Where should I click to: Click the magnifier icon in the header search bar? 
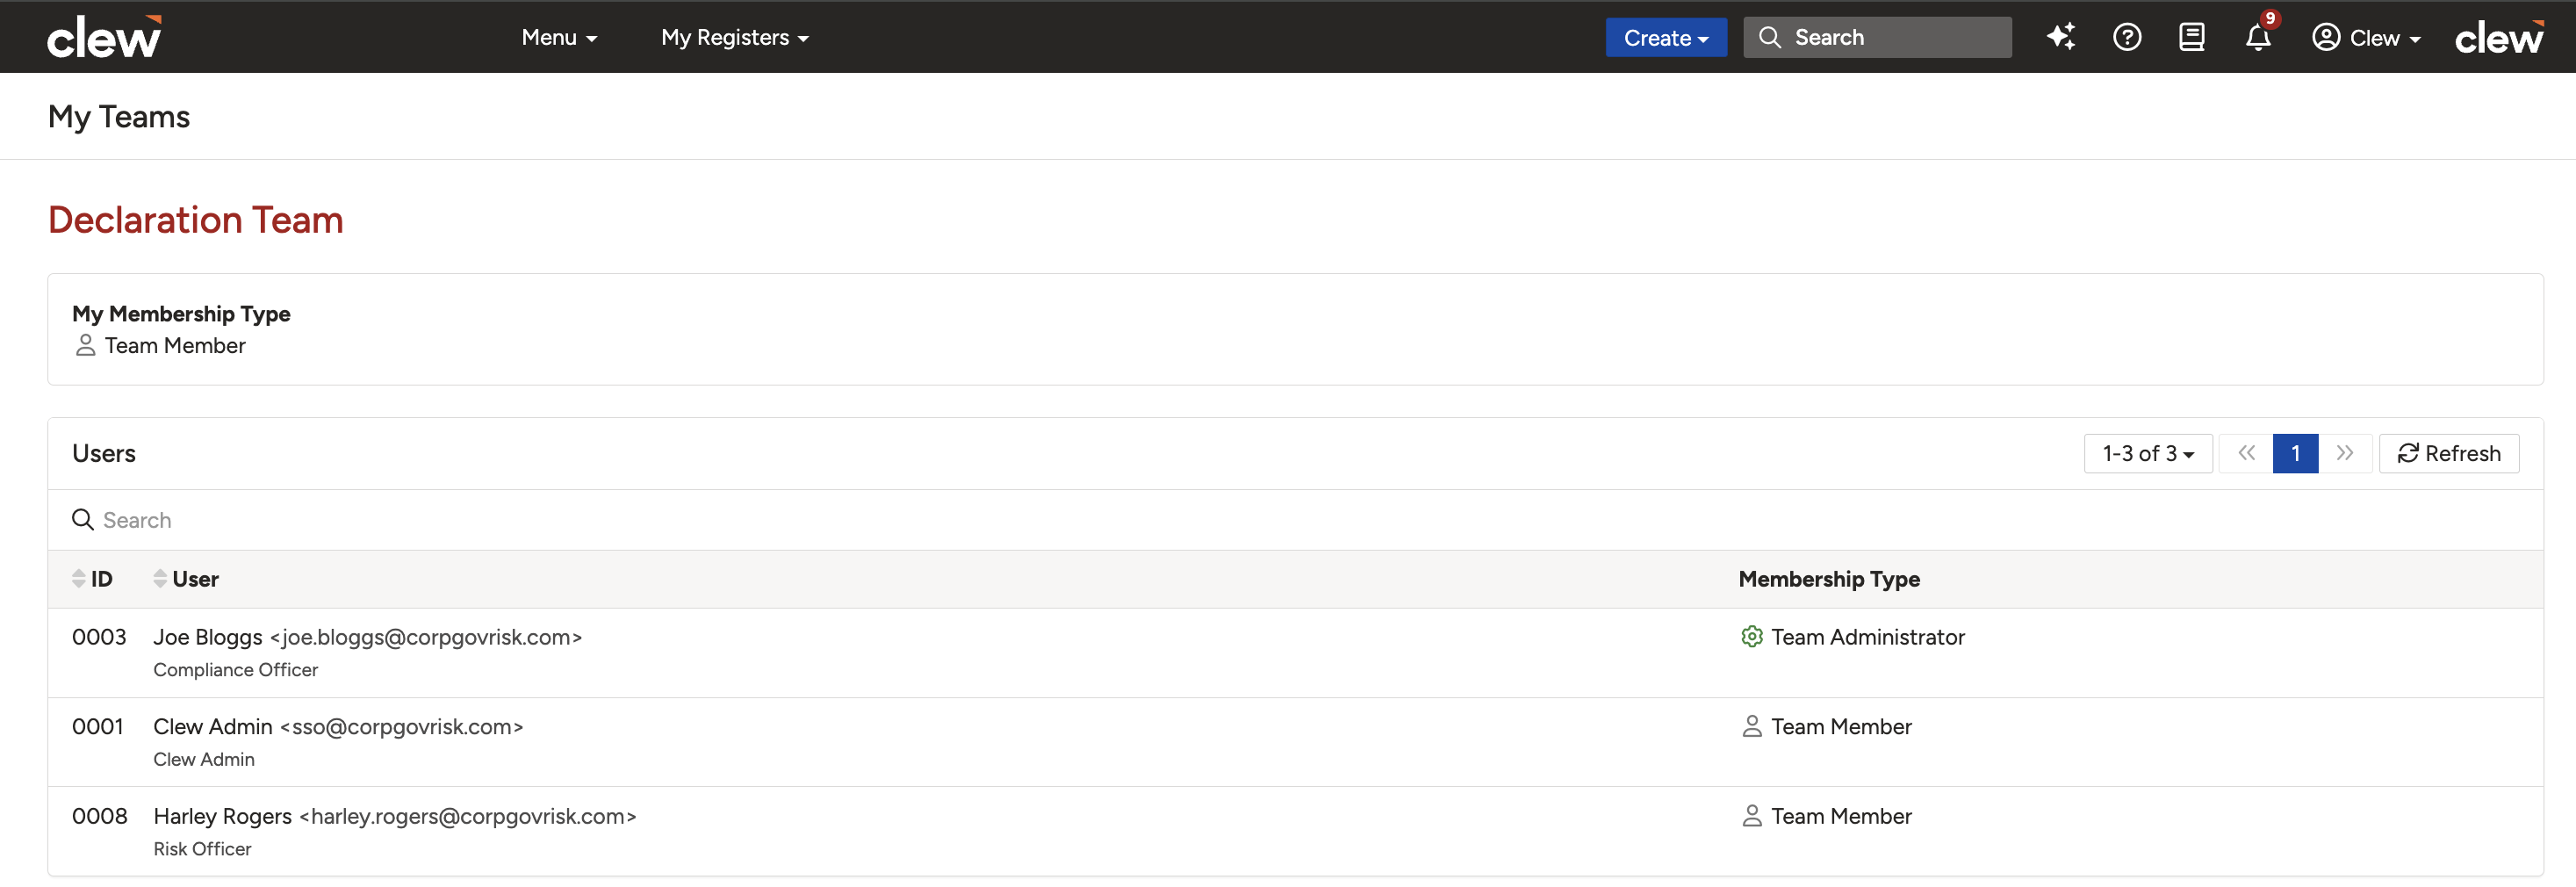click(x=1770, y=37)
